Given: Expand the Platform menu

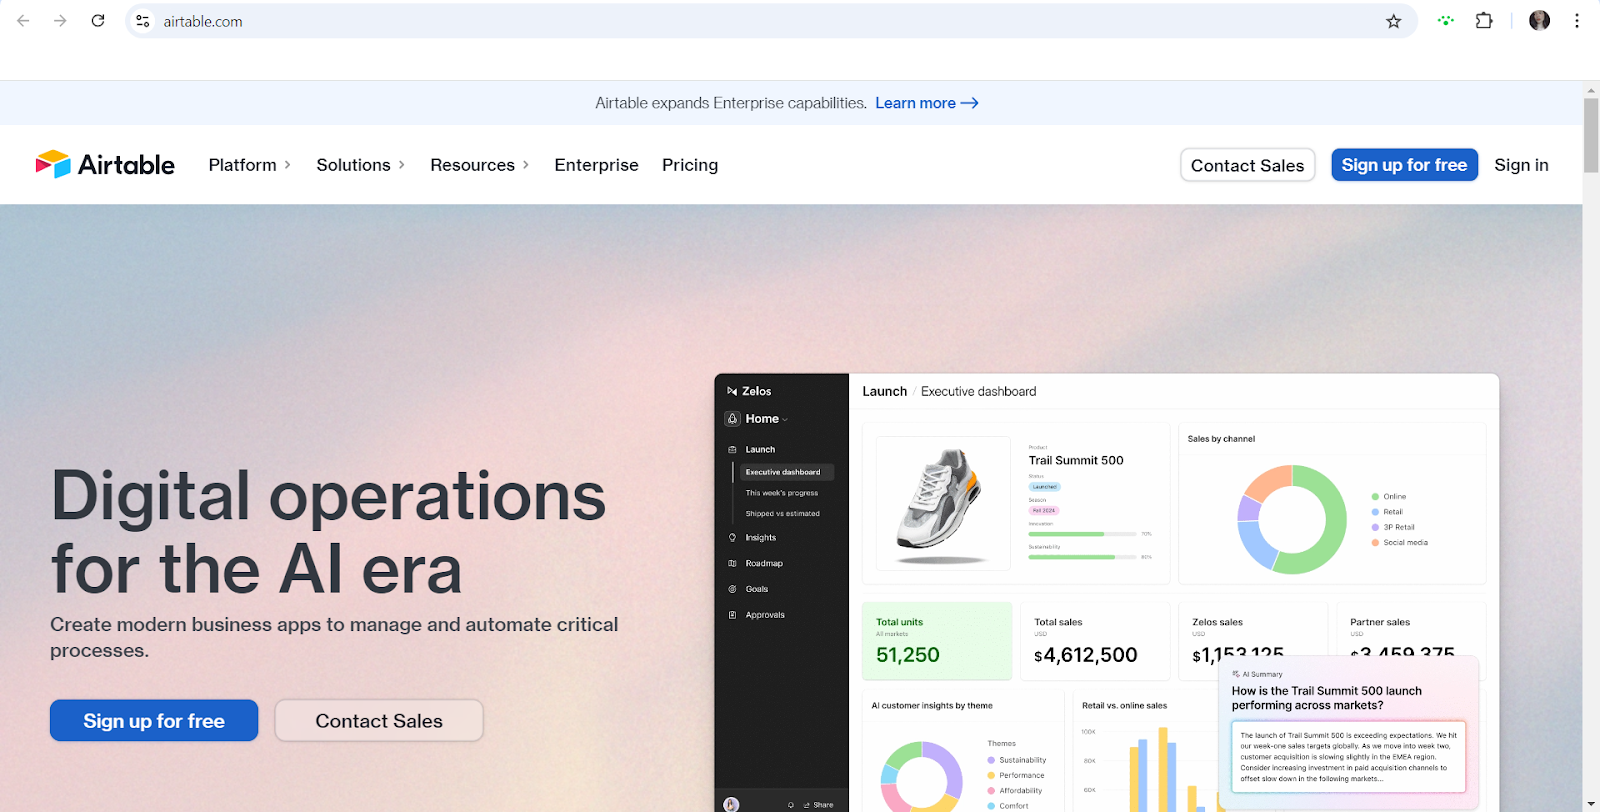Looking at the screenshot, I should [x=249, y=165].
